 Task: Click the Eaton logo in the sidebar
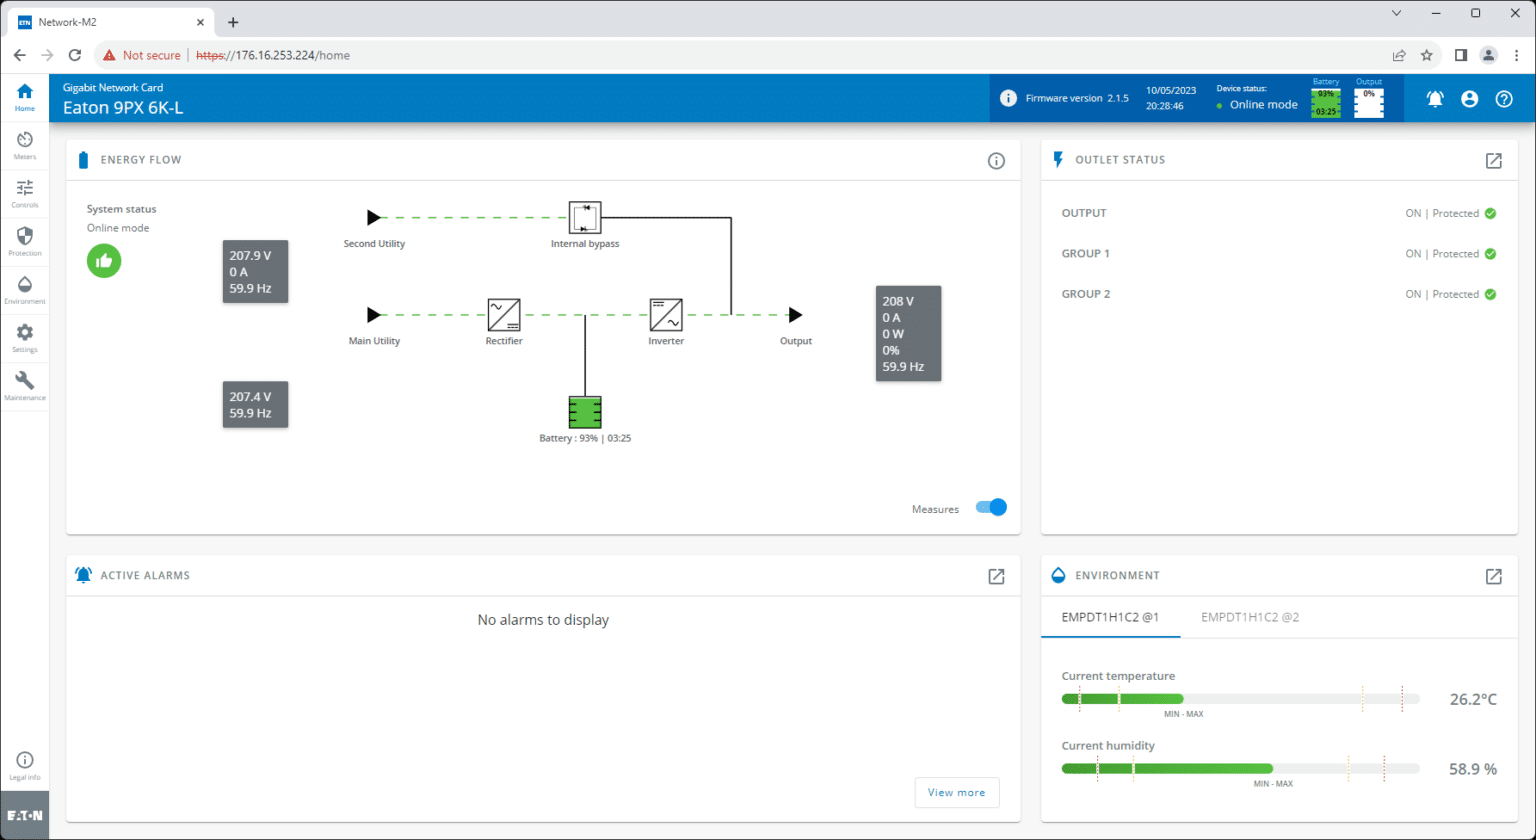coord(24,815)
